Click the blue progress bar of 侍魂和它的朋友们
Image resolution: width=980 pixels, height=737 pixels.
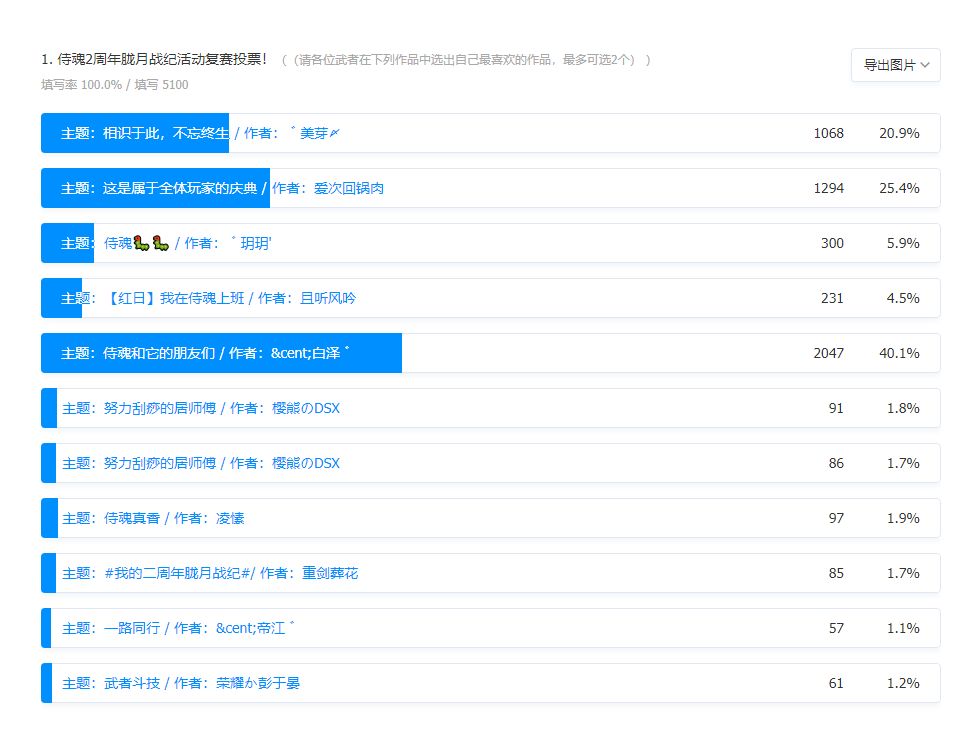(221, 353)
